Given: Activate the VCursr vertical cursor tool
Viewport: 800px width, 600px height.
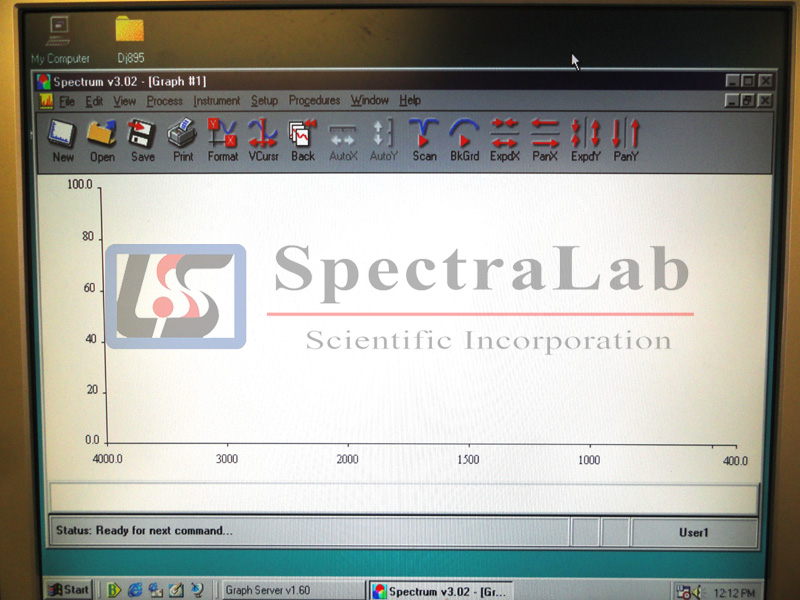Looking at the screenshot, I should tap(263, 140).
